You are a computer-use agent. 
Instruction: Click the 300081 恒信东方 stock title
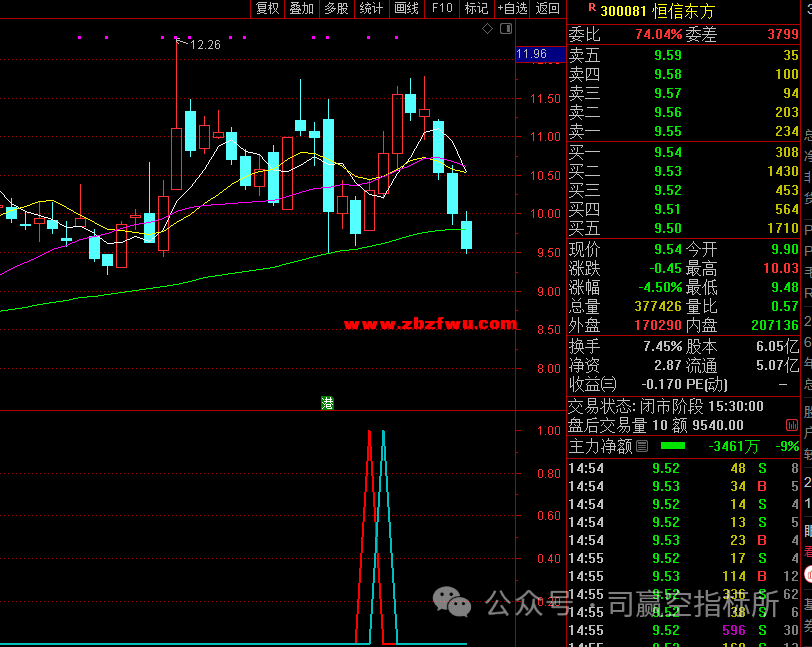(657, 11)
